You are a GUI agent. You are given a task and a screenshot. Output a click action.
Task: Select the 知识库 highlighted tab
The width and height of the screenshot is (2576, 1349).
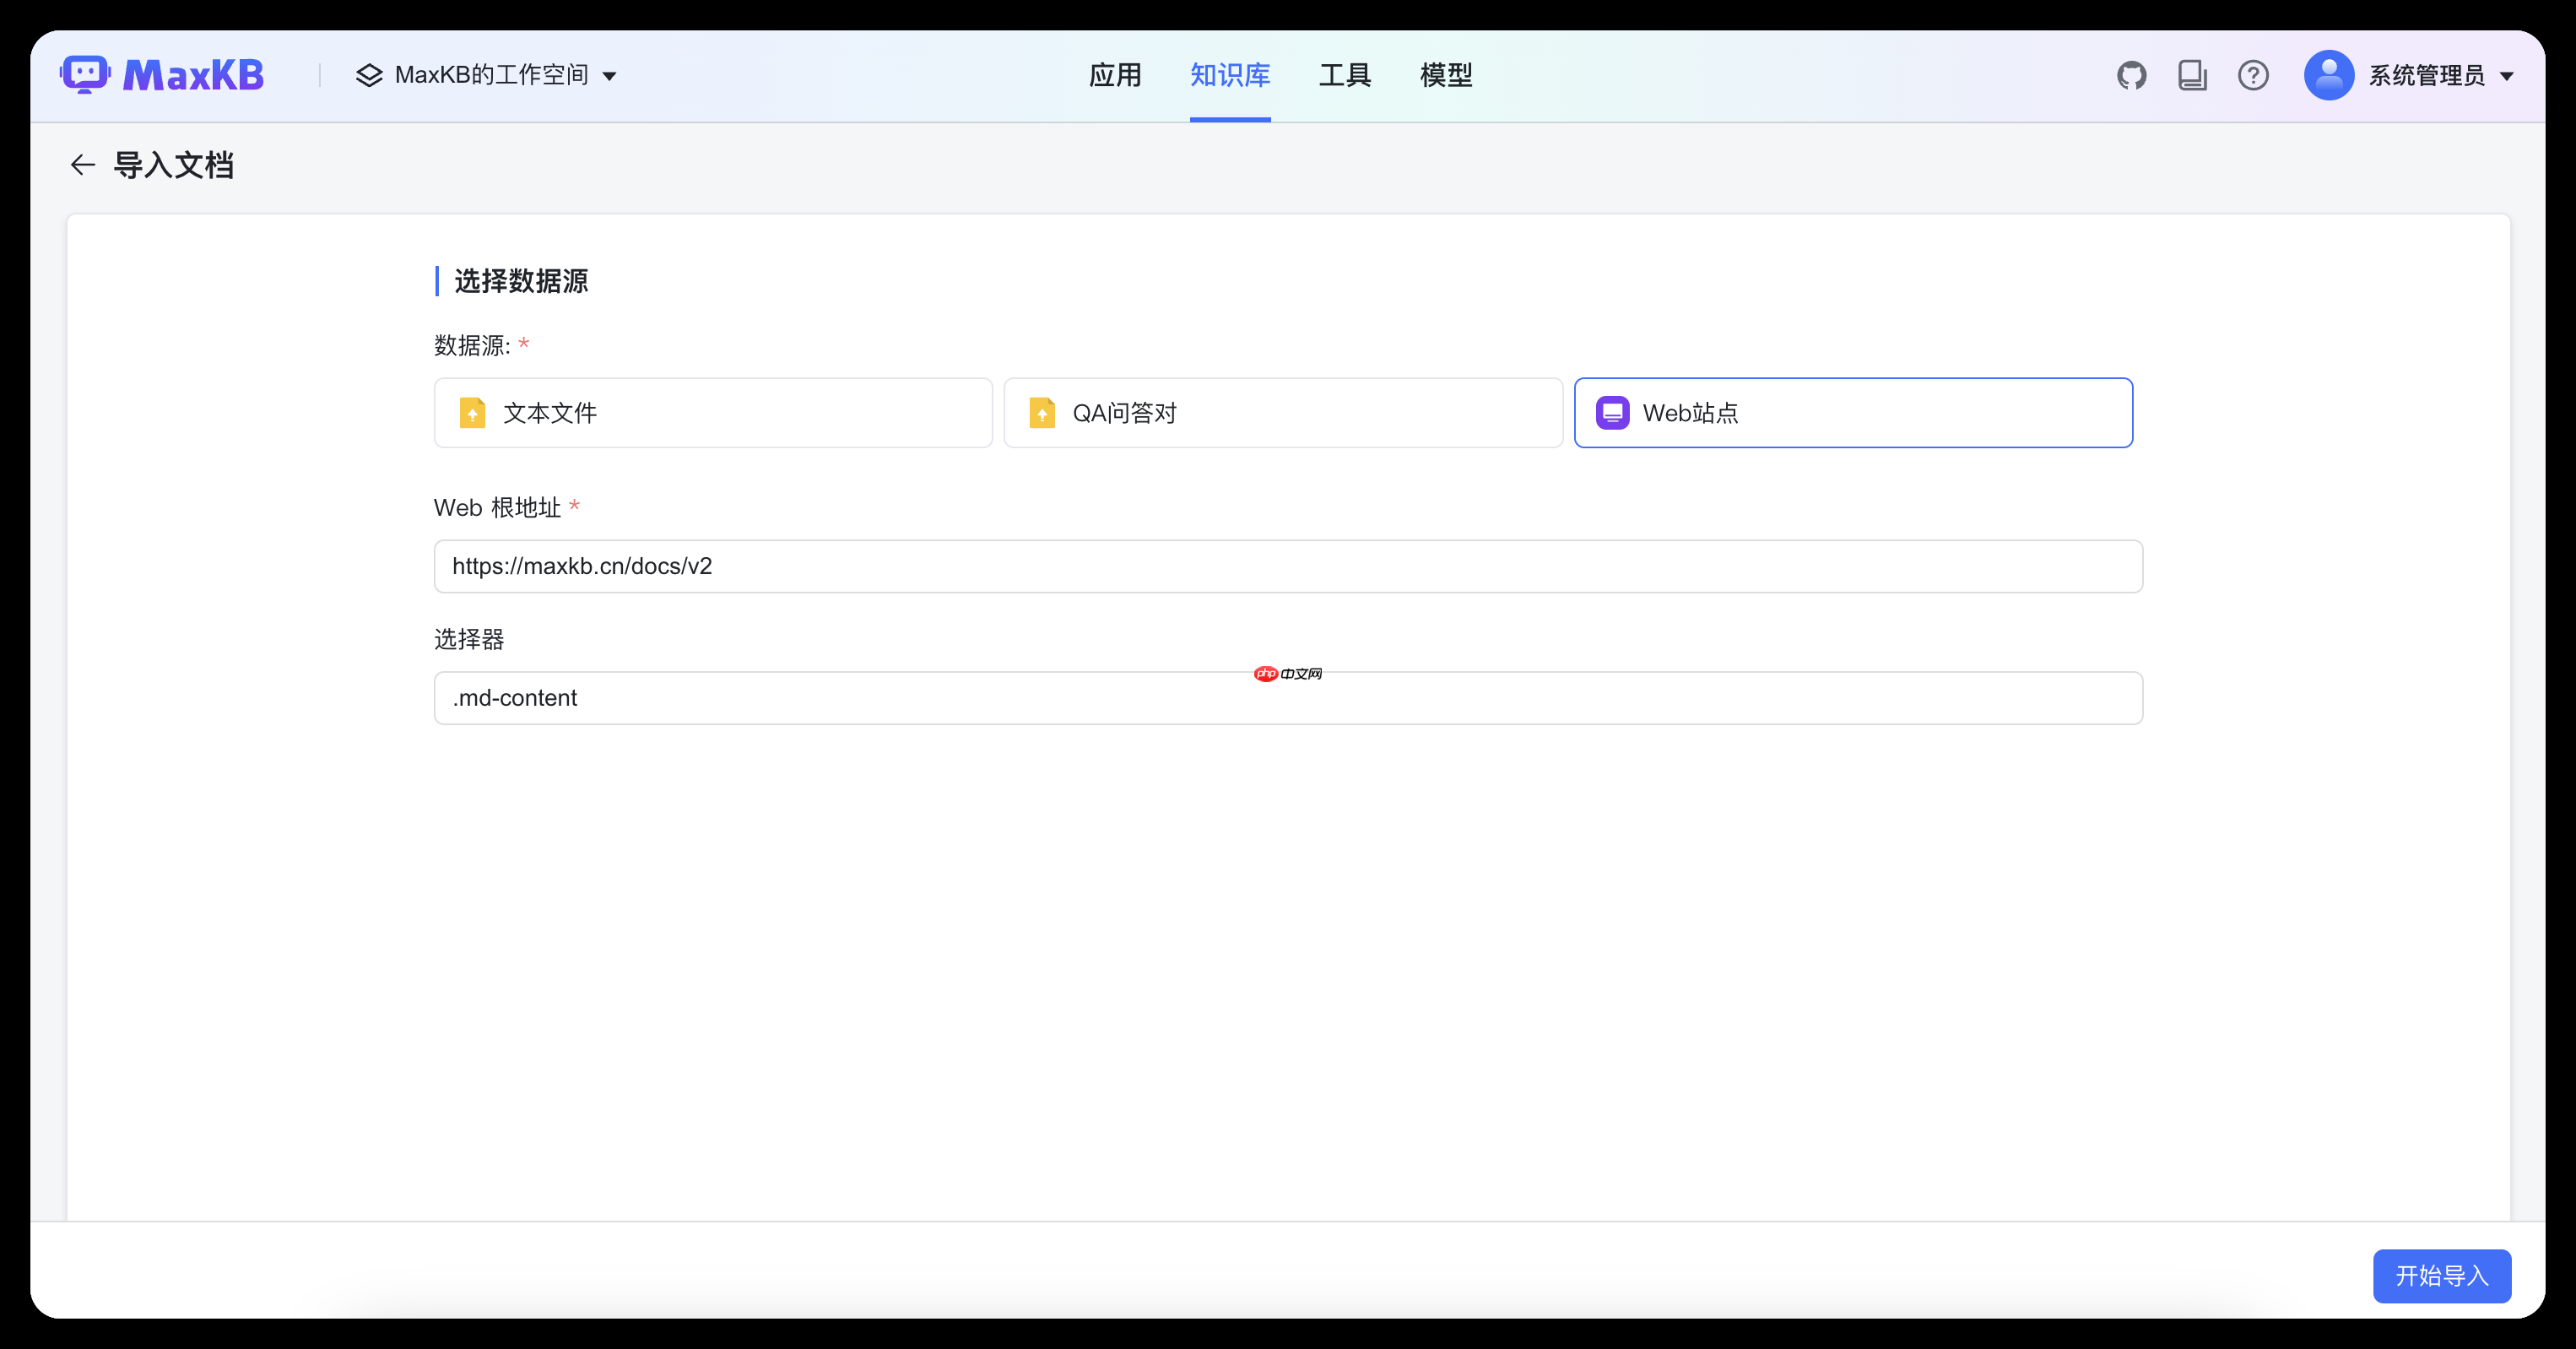tap(1229, 75)
